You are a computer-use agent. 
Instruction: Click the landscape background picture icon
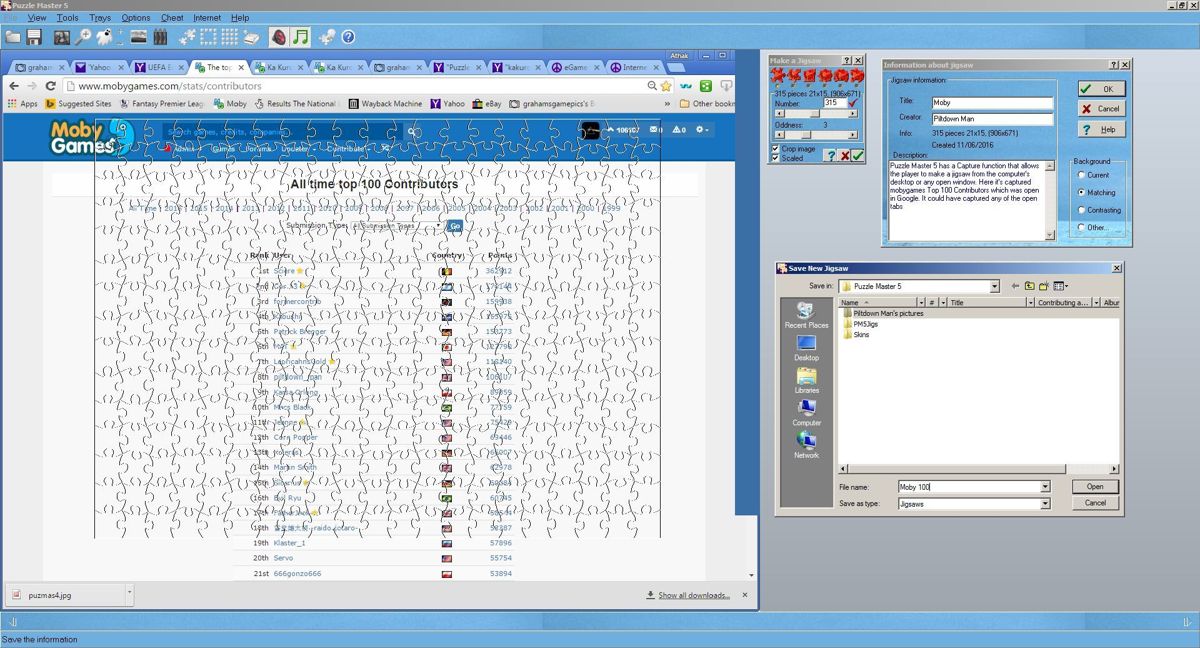pyautogui.click(x=138, y=37)
